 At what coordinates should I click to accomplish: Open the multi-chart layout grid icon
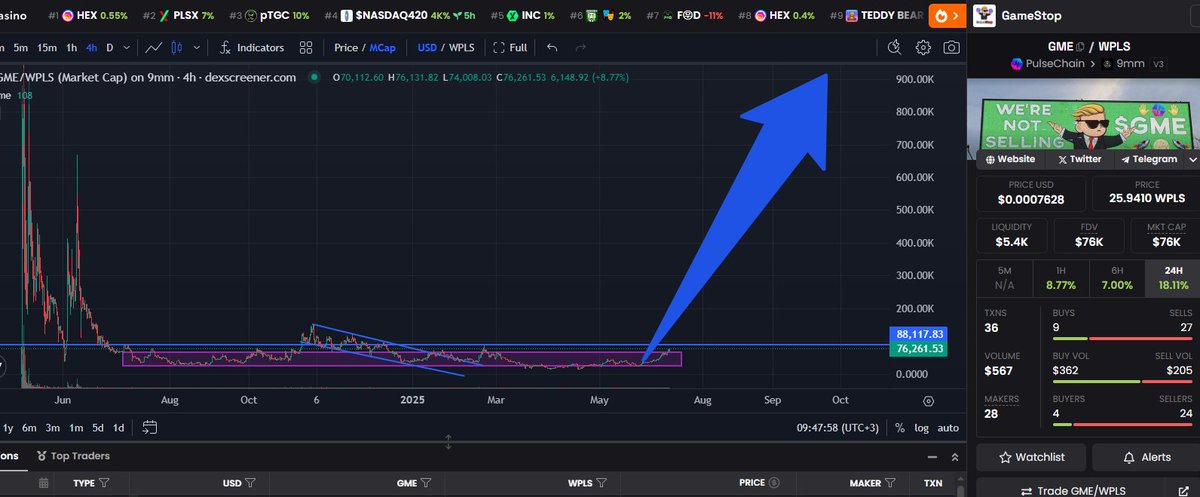tap(306, 47)
